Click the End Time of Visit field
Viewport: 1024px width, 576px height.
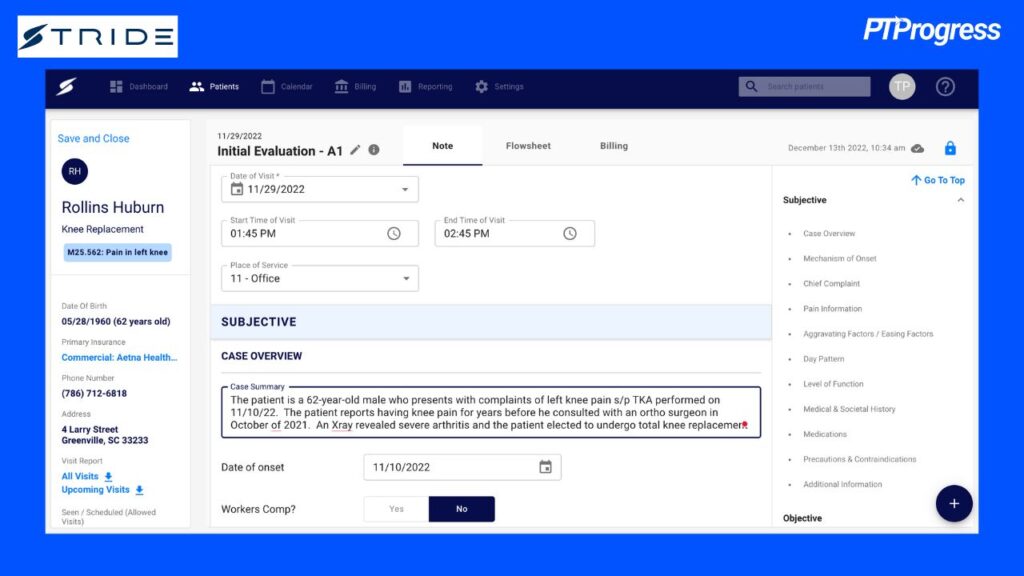point(515,233)
